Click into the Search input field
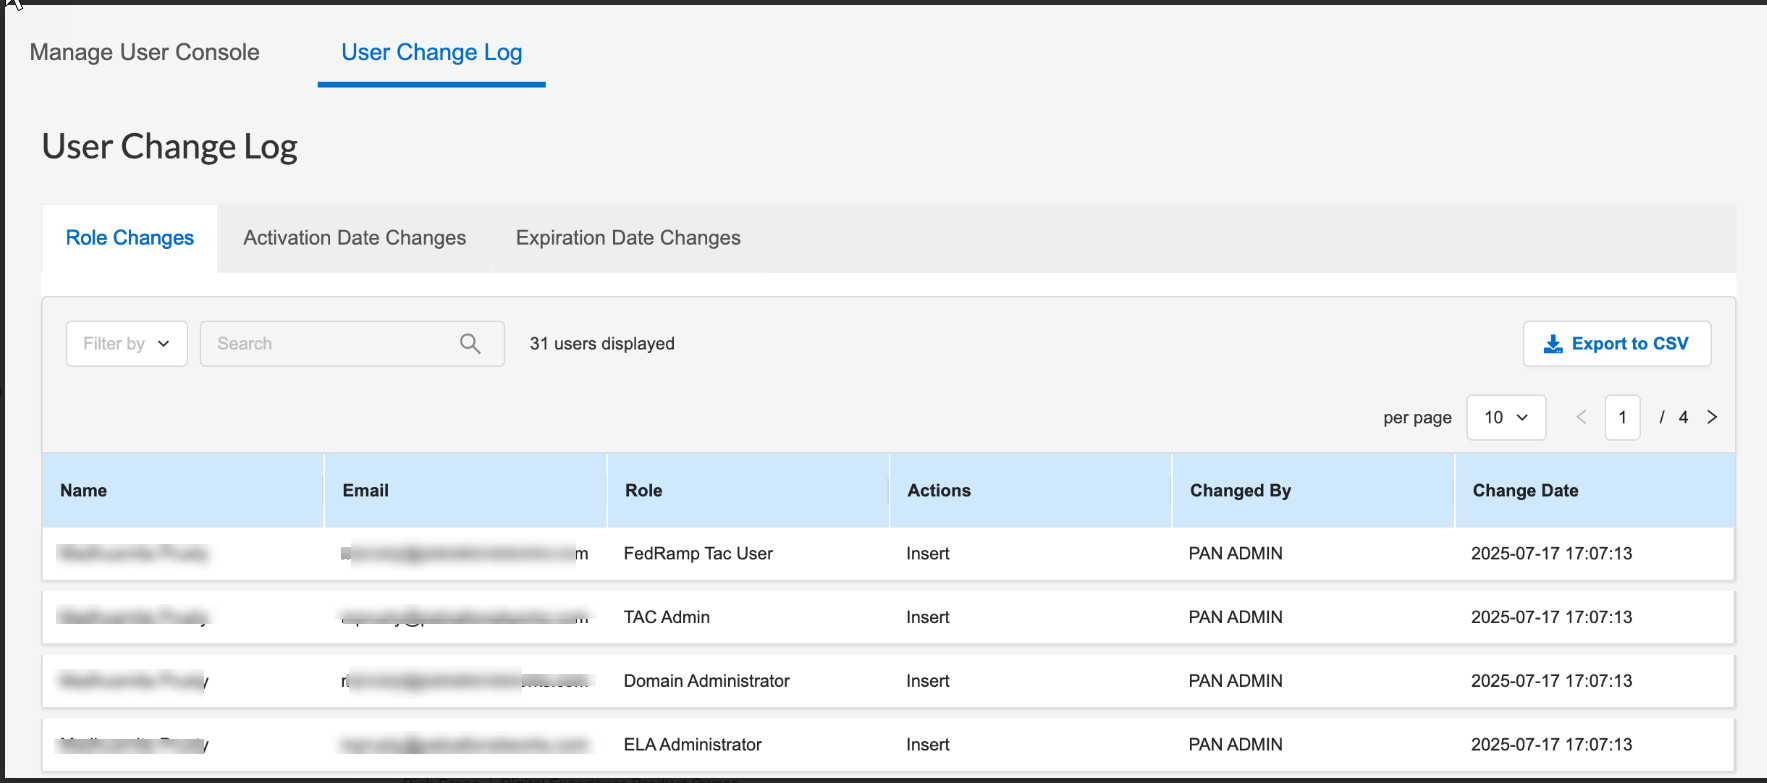1767x783 pixels. (330, 344)
